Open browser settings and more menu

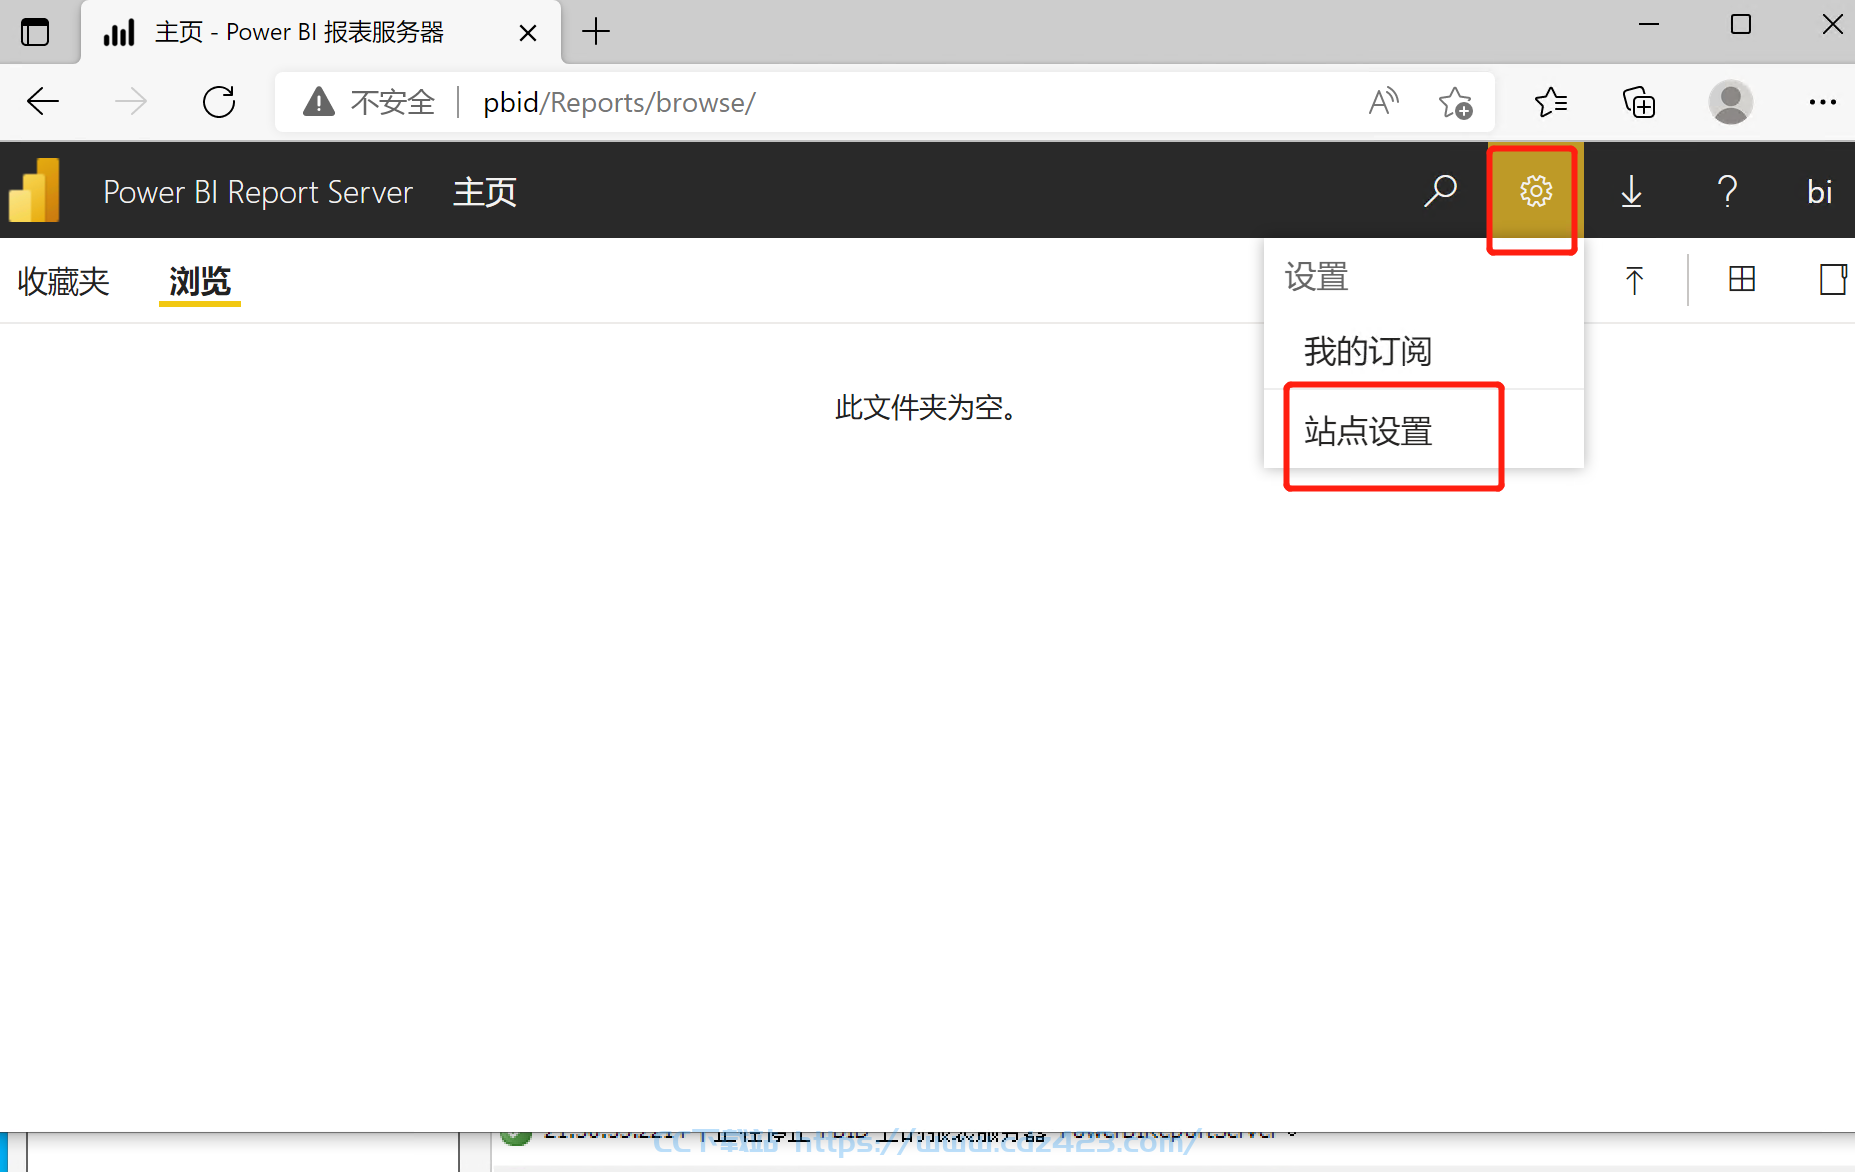(1822, 102)
